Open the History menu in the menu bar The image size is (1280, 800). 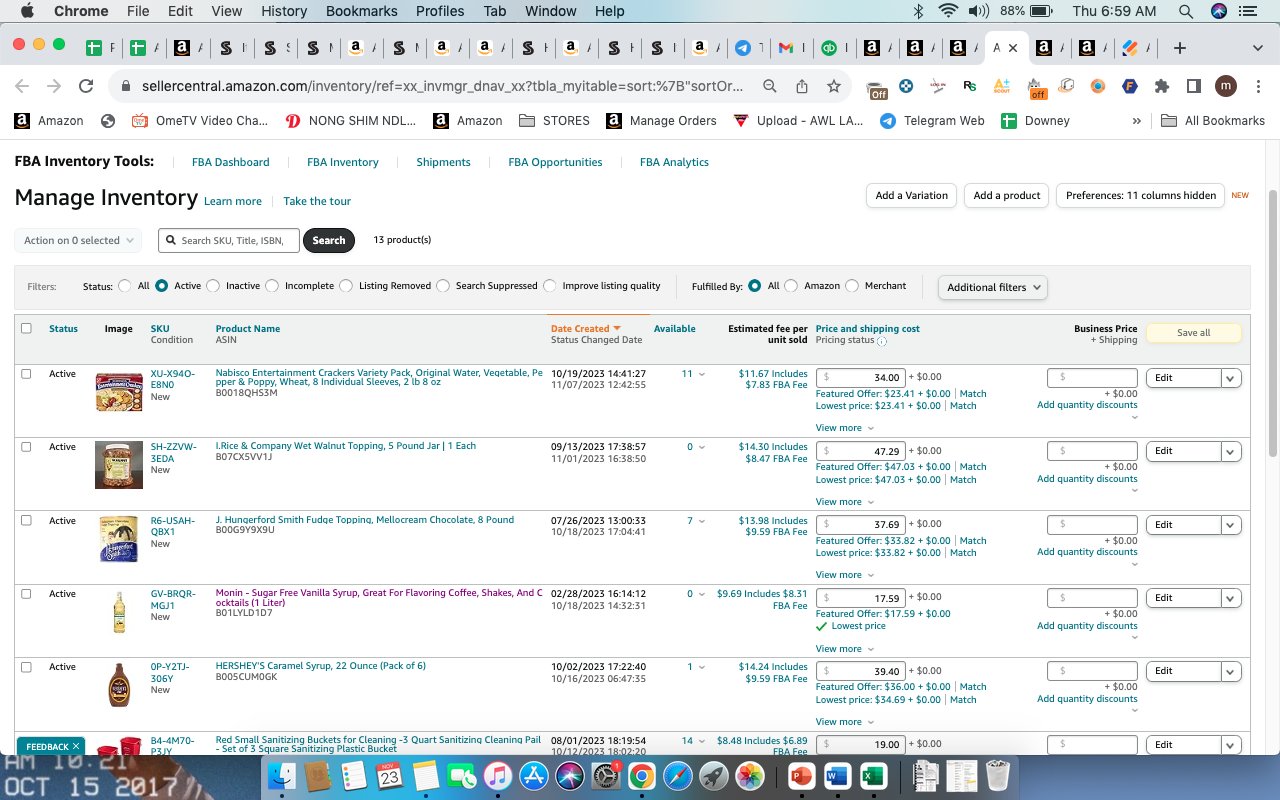(x=284, y=11)
